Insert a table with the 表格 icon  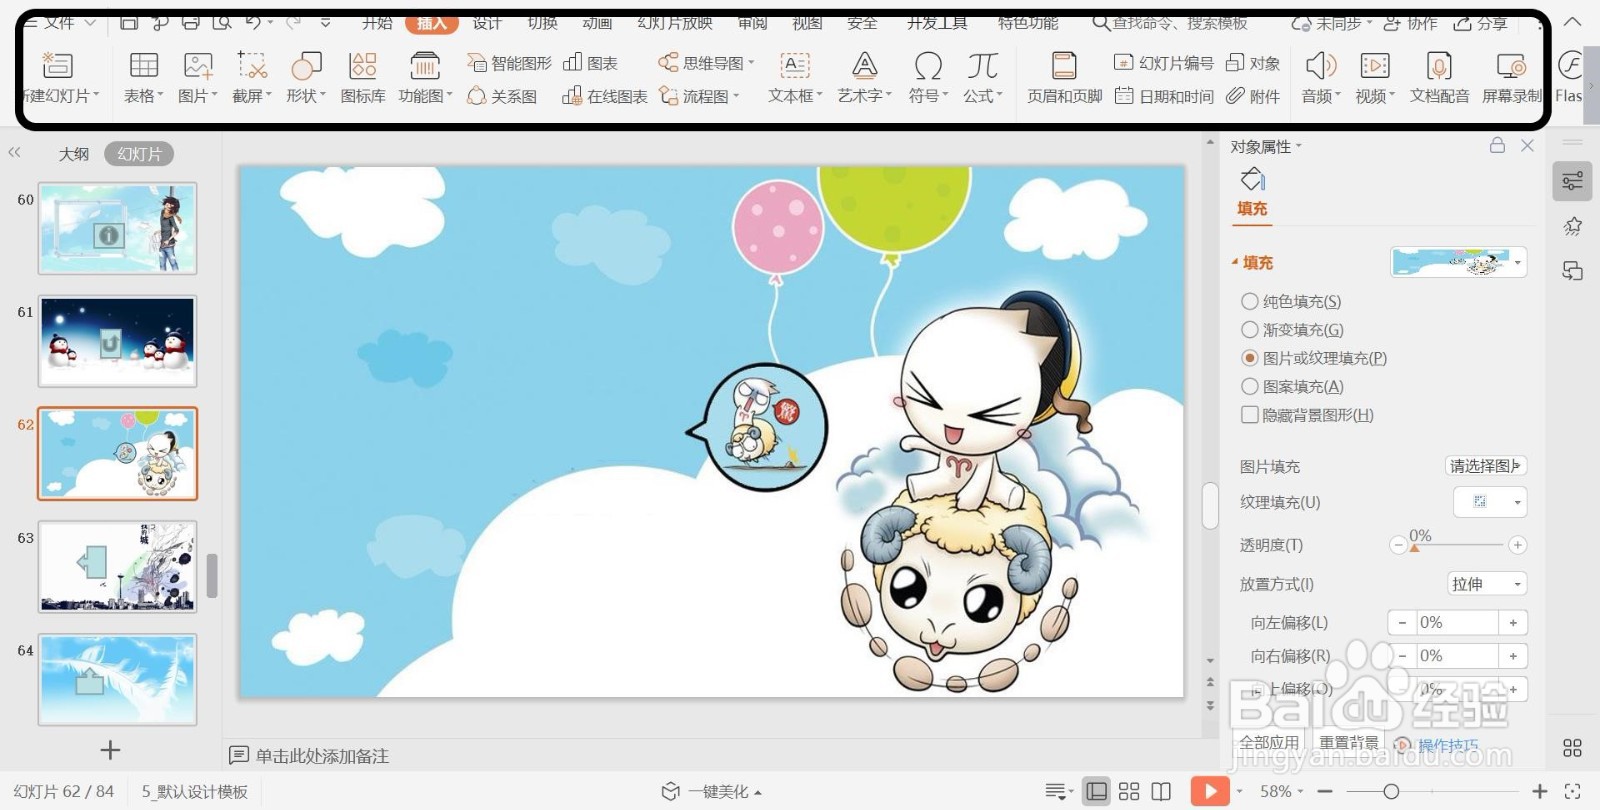144,77
